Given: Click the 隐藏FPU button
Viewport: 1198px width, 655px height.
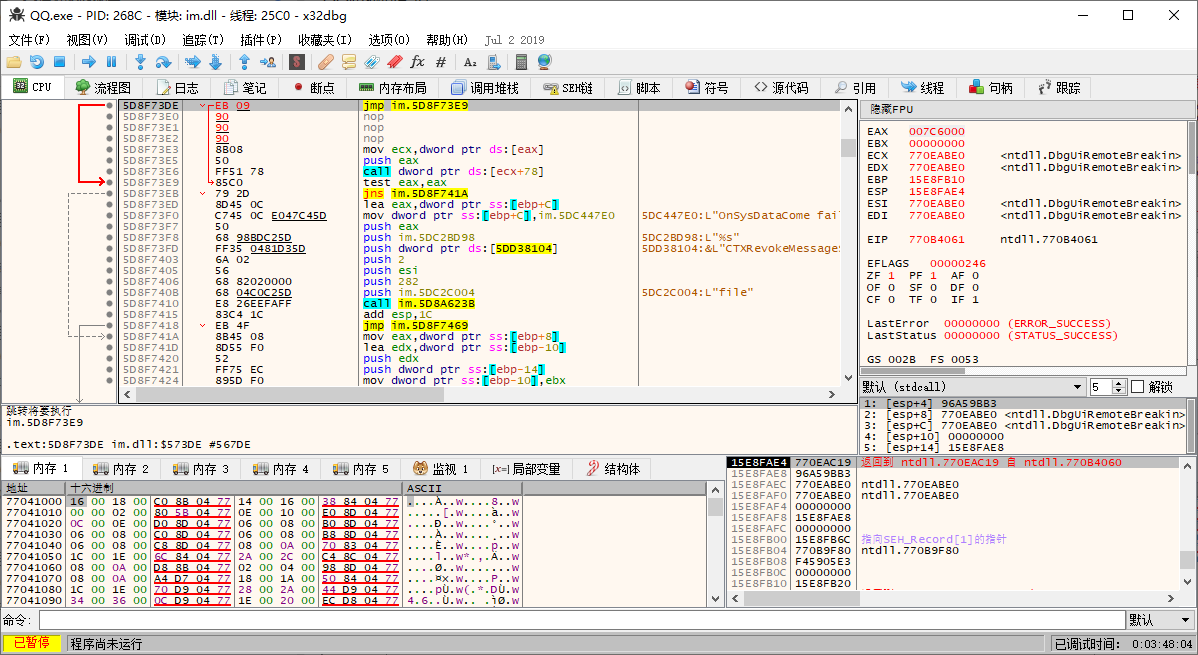Looking at the screenshot, I should tap(891, 109).
